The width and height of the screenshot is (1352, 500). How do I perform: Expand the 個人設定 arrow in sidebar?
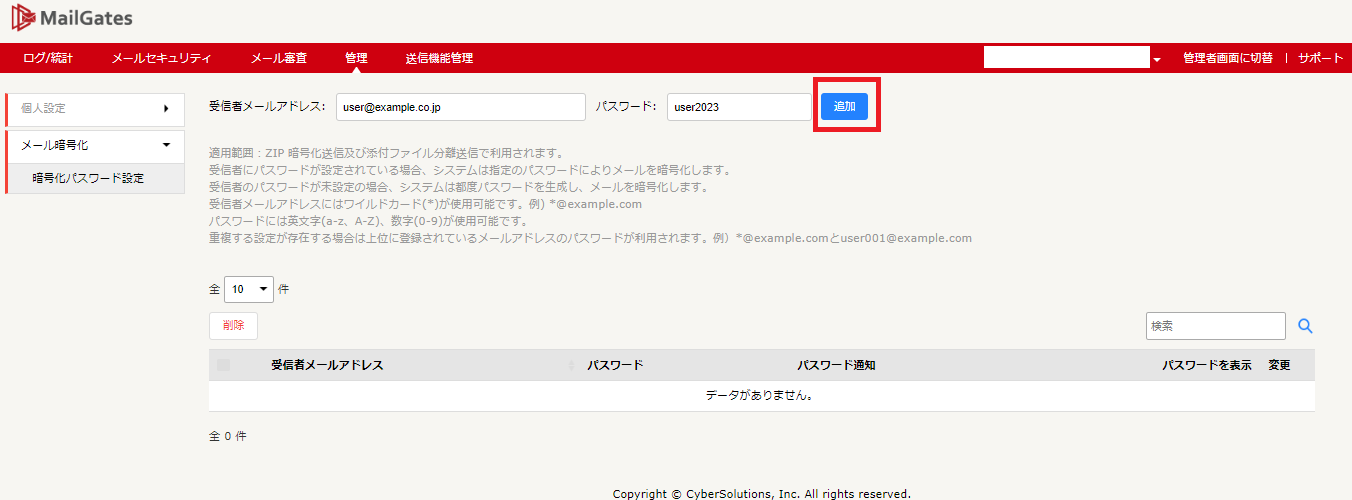pyautogui.click(x=166, y=108)
